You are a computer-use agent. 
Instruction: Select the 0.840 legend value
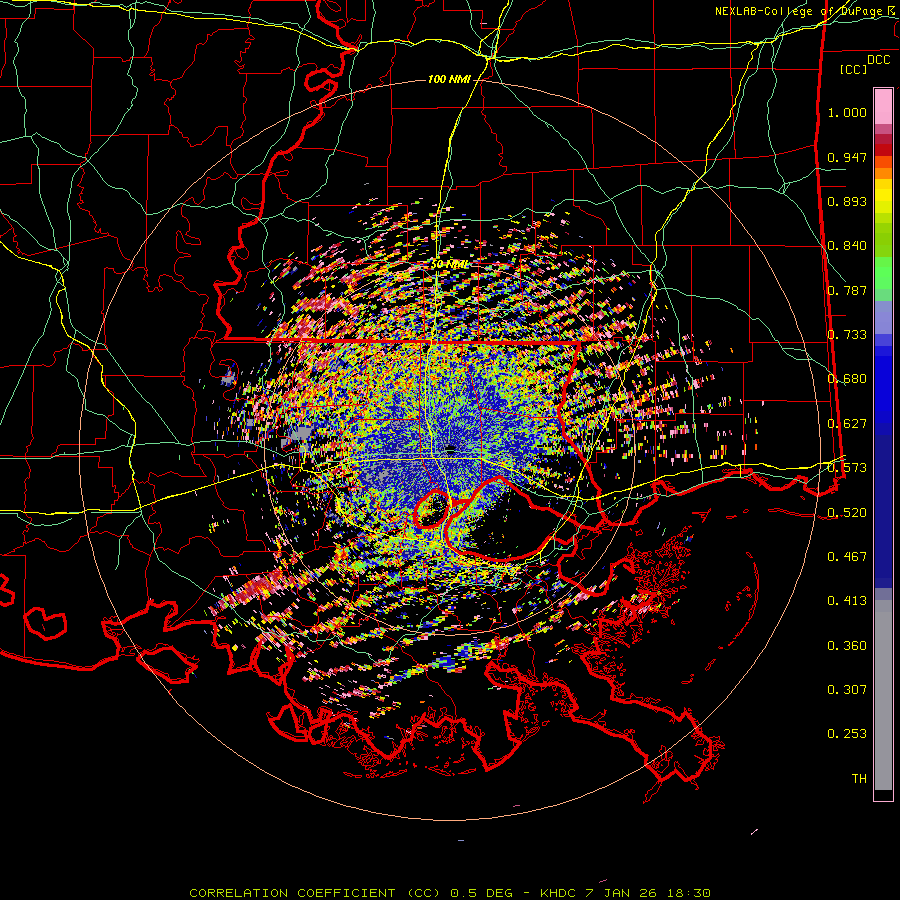(x=847, y=246)
